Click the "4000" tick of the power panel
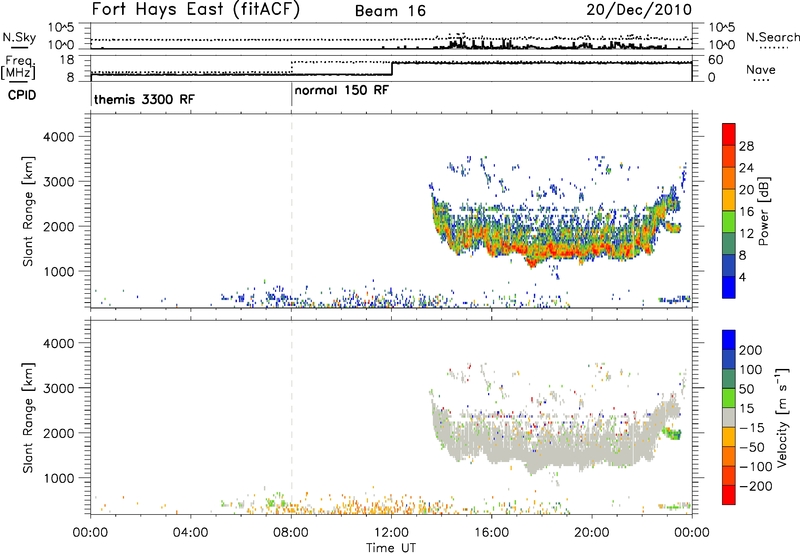 point(59,137)
